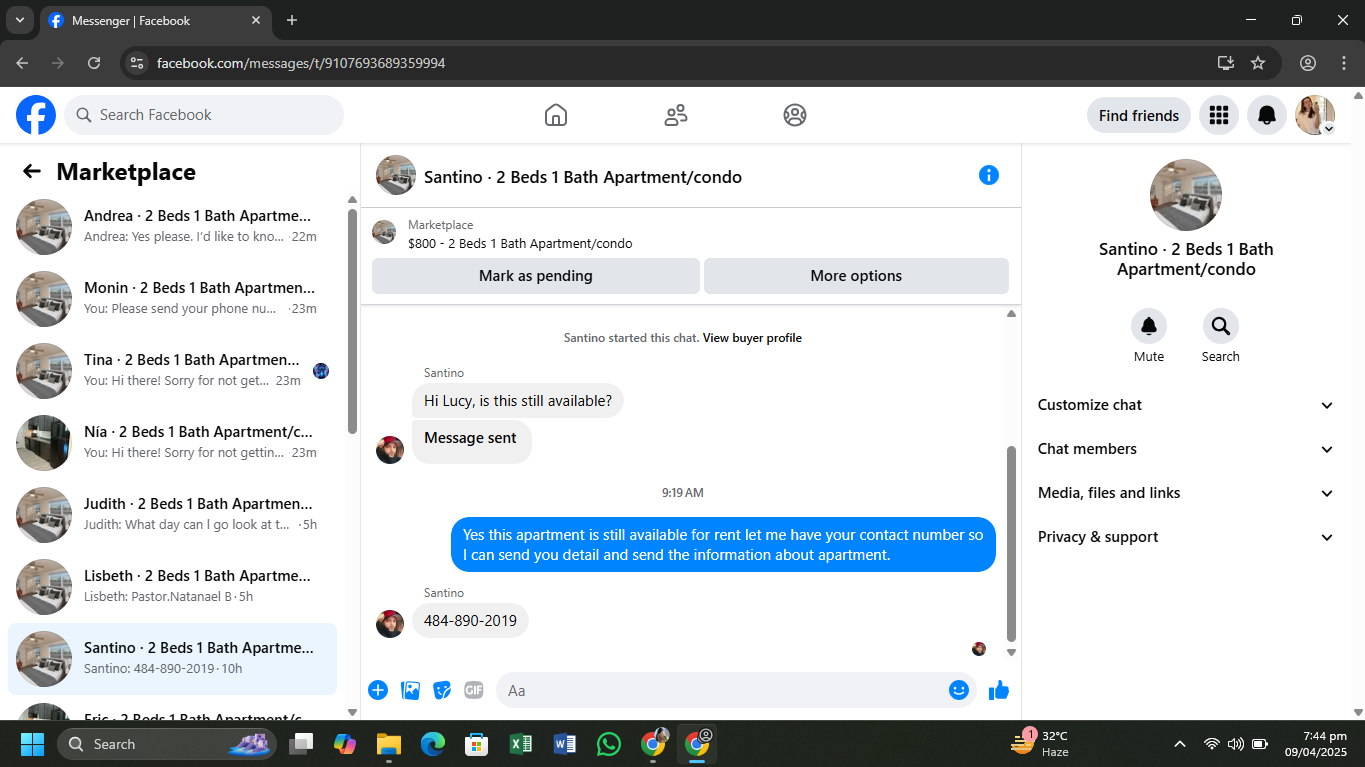Image resolution: width=1365 pixels, height=767 pixels.
Task: Attach a photo or file
Action: (x=410, y=690)
